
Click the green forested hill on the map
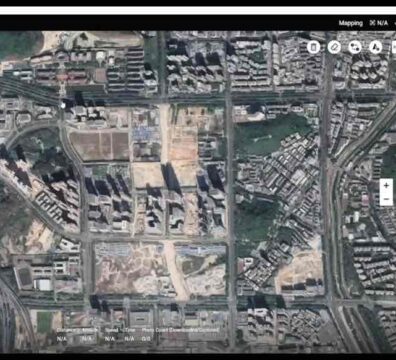coord(267,134)
